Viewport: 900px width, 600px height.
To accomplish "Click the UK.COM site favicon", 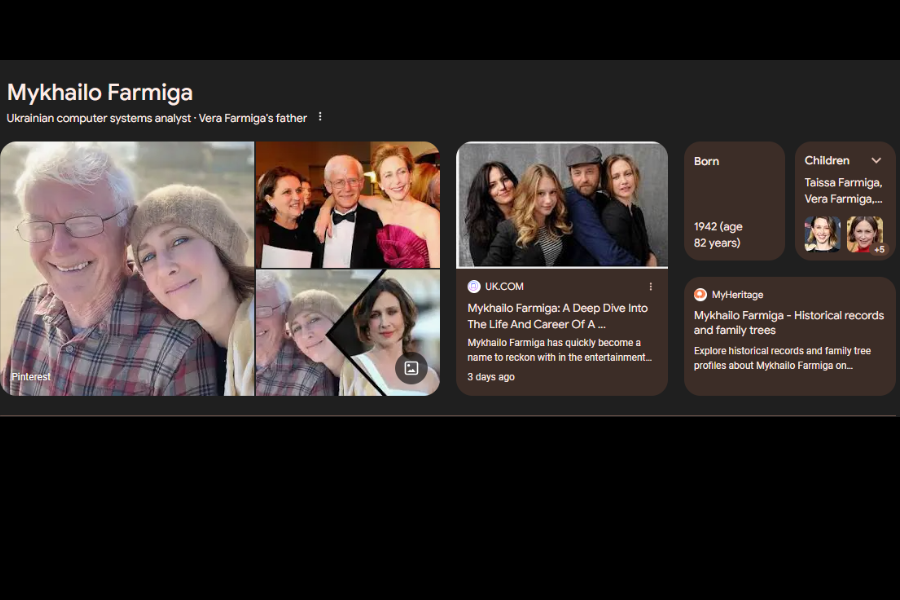I will (x=474, y=287).
